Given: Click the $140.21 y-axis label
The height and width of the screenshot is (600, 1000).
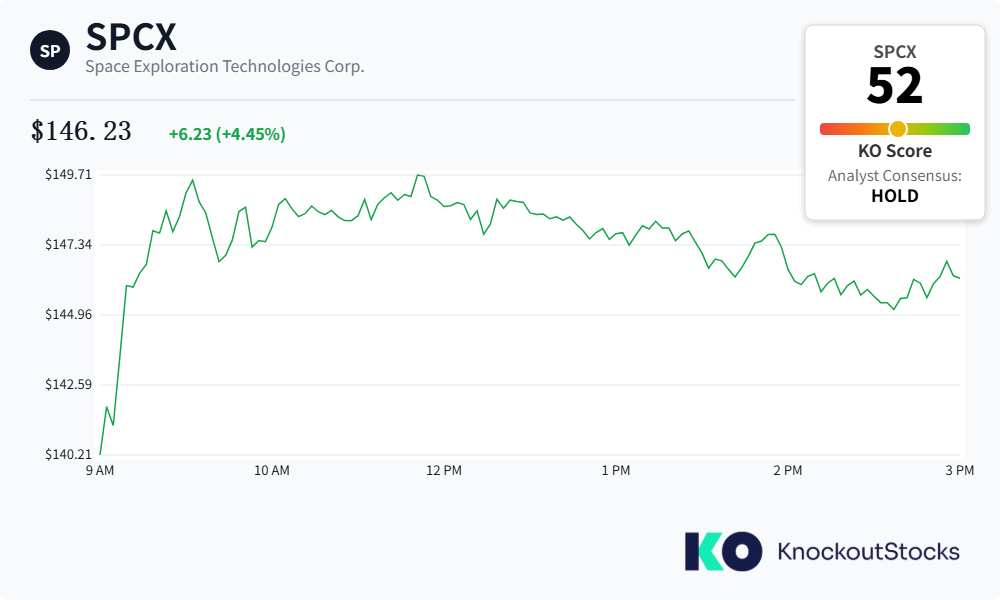Looking at the screenshot, I should (68, 454).
